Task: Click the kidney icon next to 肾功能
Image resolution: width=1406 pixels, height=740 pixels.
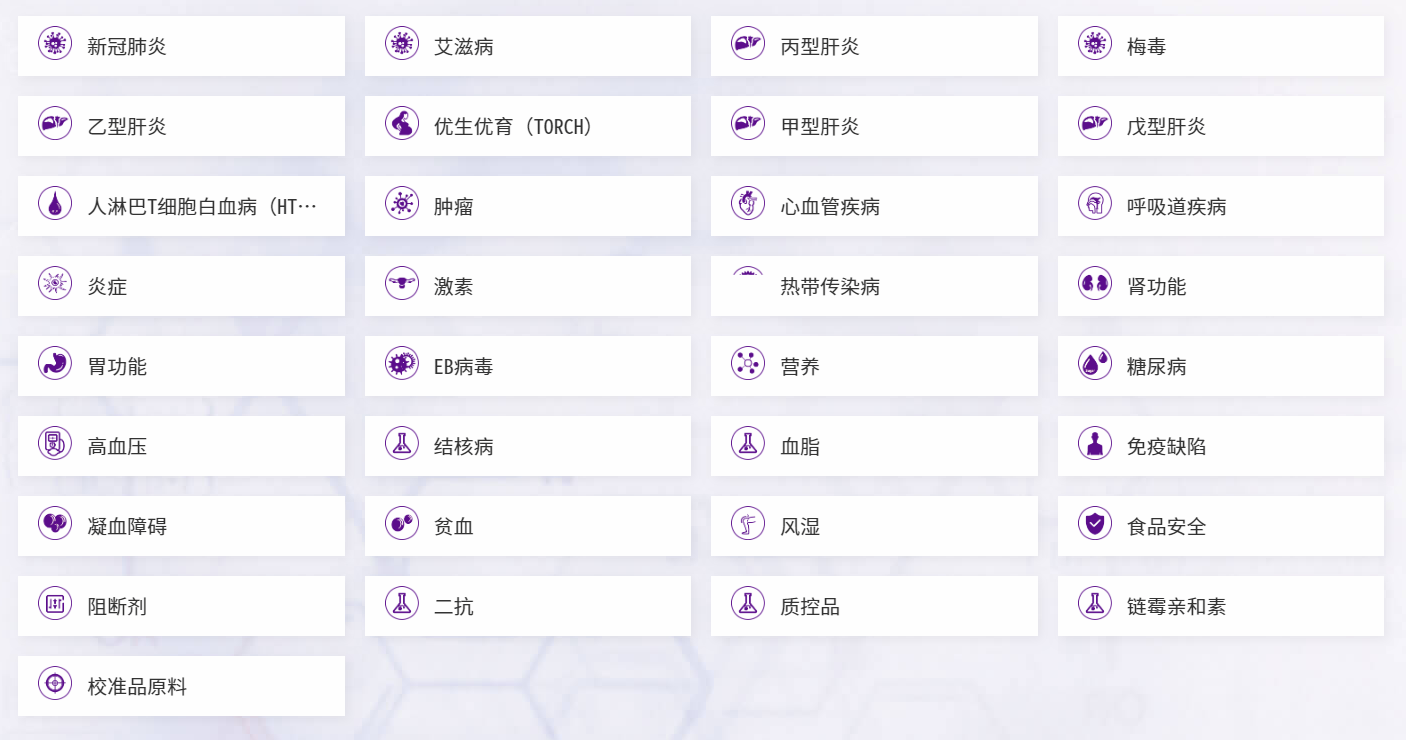Action: pos(1095,284)
